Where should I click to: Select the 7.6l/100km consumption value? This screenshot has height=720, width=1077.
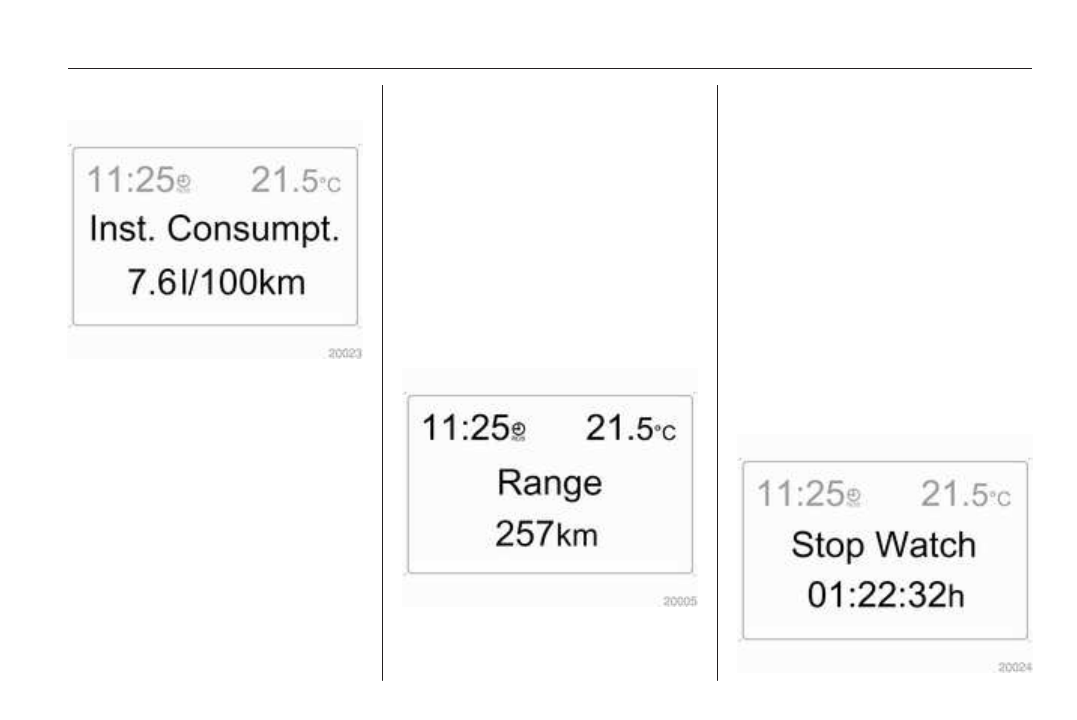[x=214, y=283]
